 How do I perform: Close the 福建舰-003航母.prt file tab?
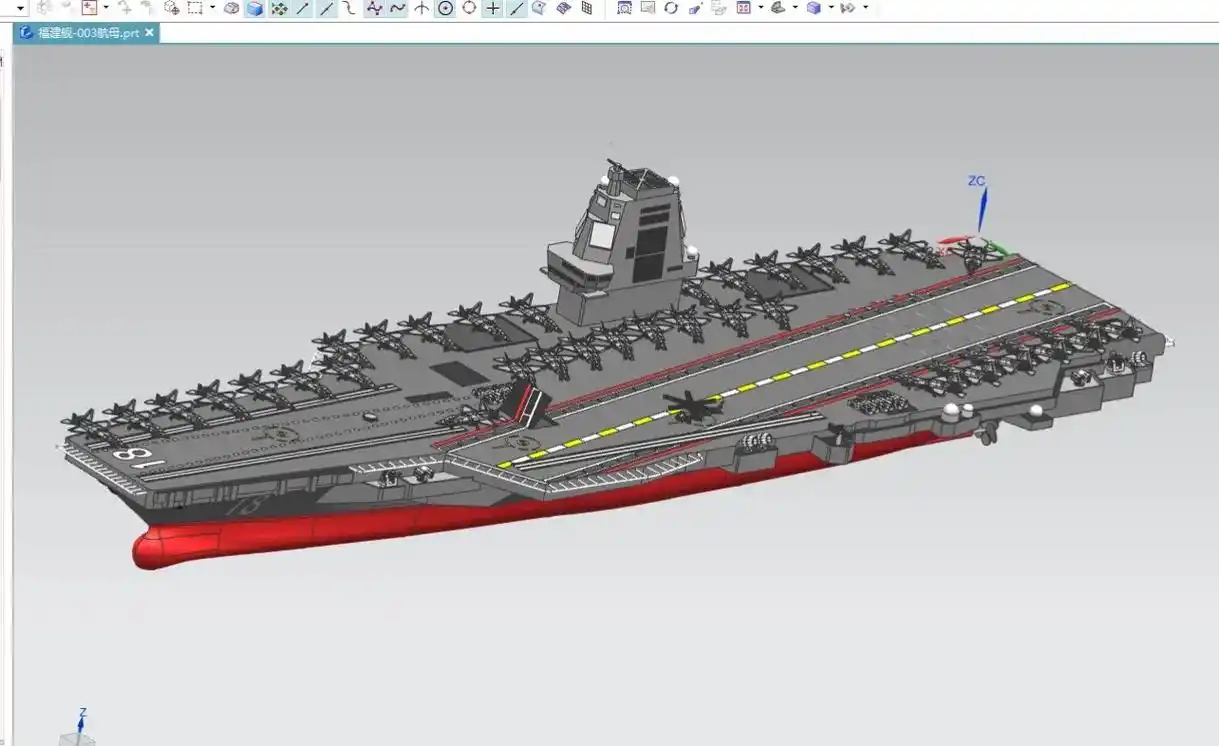click(150, 32)
